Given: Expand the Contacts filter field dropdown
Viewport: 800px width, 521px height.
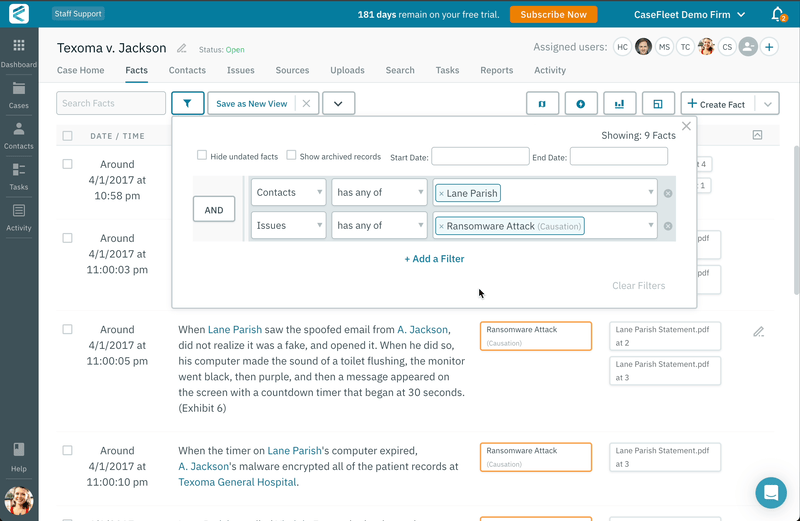Looking at the screenshot, I should pyautogui.click(x=288, y=193).
